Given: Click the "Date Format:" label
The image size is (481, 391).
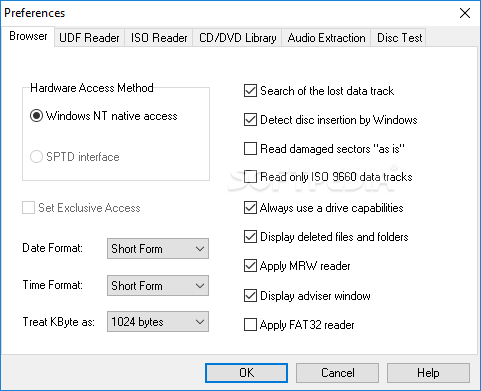Looking at the screenshot, I should tap(52, 248).
